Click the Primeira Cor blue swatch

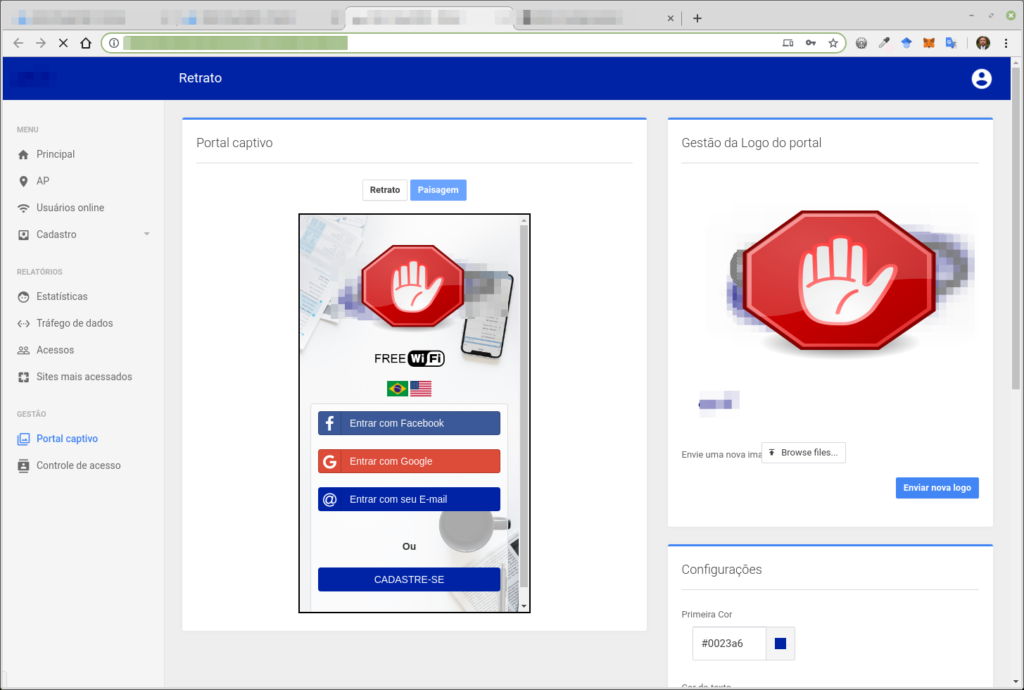point(780,644)
